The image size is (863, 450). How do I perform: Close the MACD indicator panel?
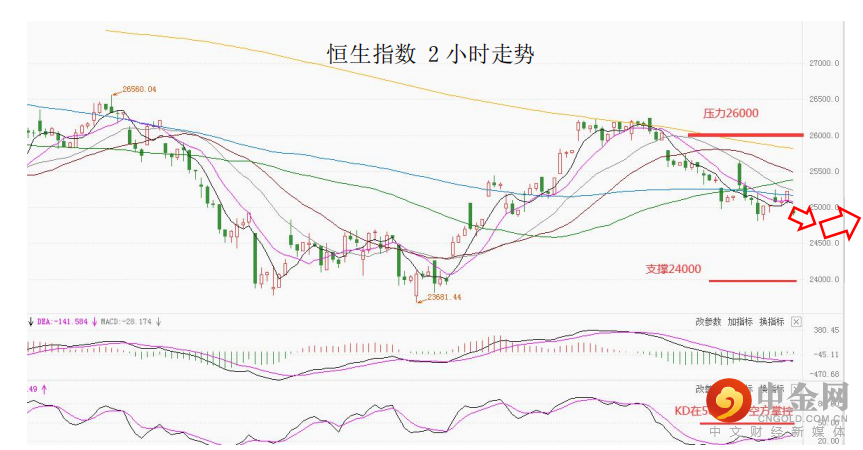[x=796, y=322]
